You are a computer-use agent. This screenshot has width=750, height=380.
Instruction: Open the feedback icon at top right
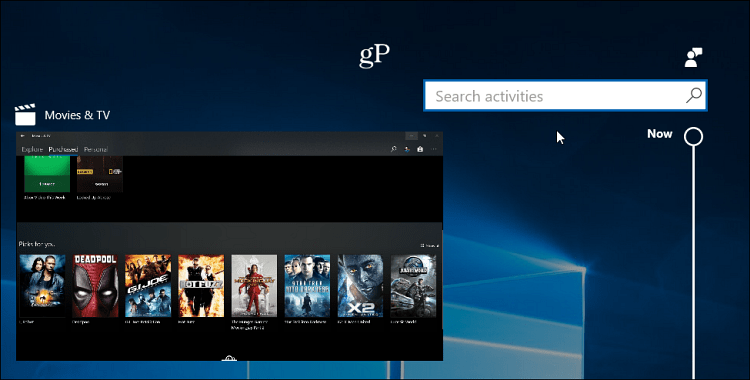pyautogui.click(x=693, y=57)
